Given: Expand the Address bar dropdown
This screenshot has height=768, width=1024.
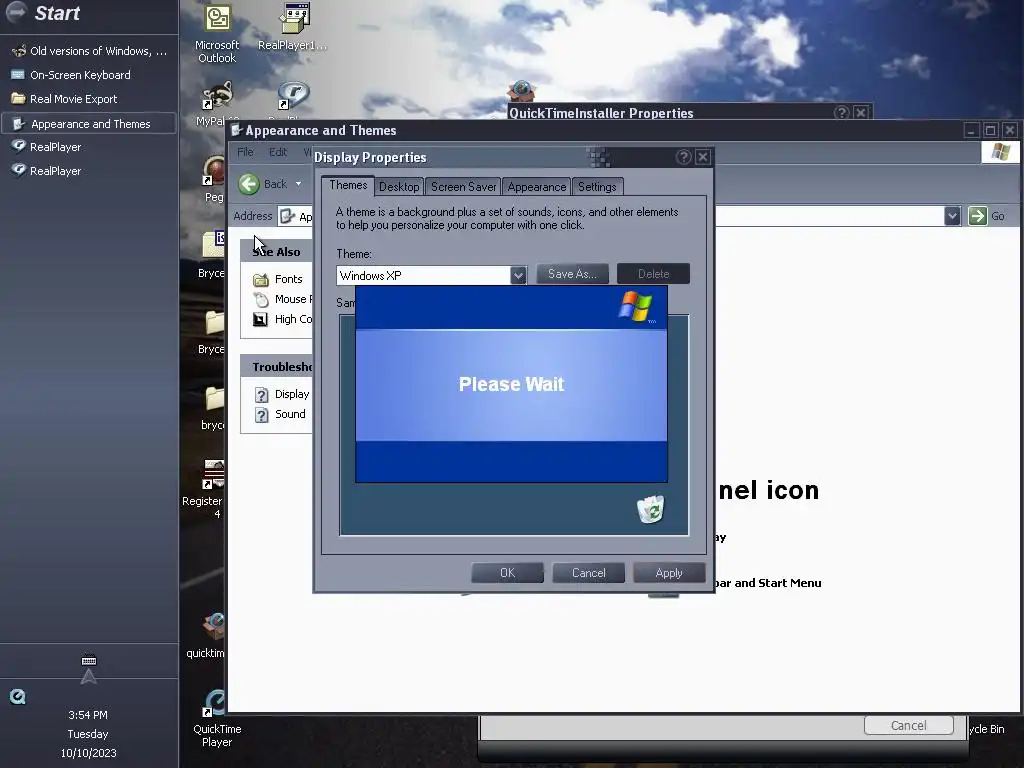Looking at the screenshot, I should [952, 216].
